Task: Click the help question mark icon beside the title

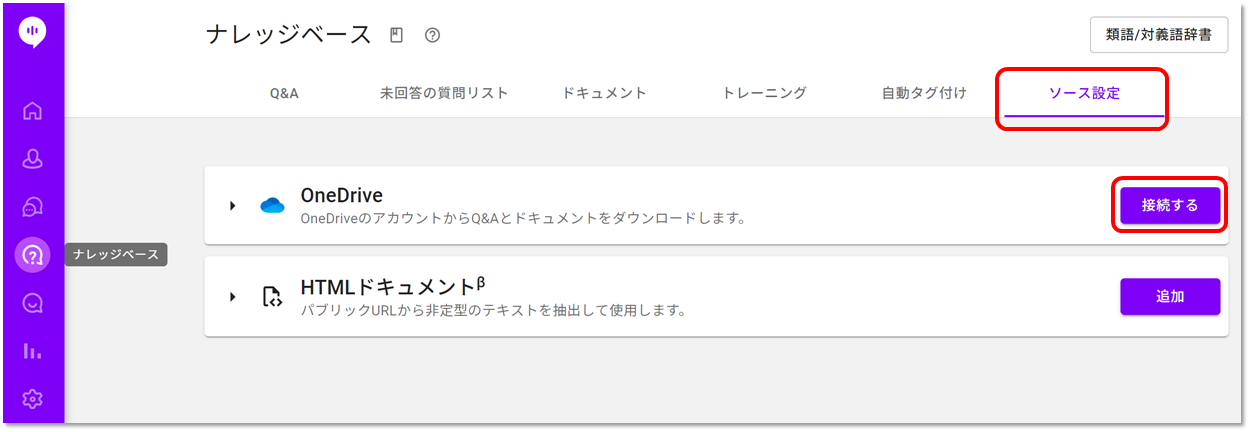Action: pos(432,35)
